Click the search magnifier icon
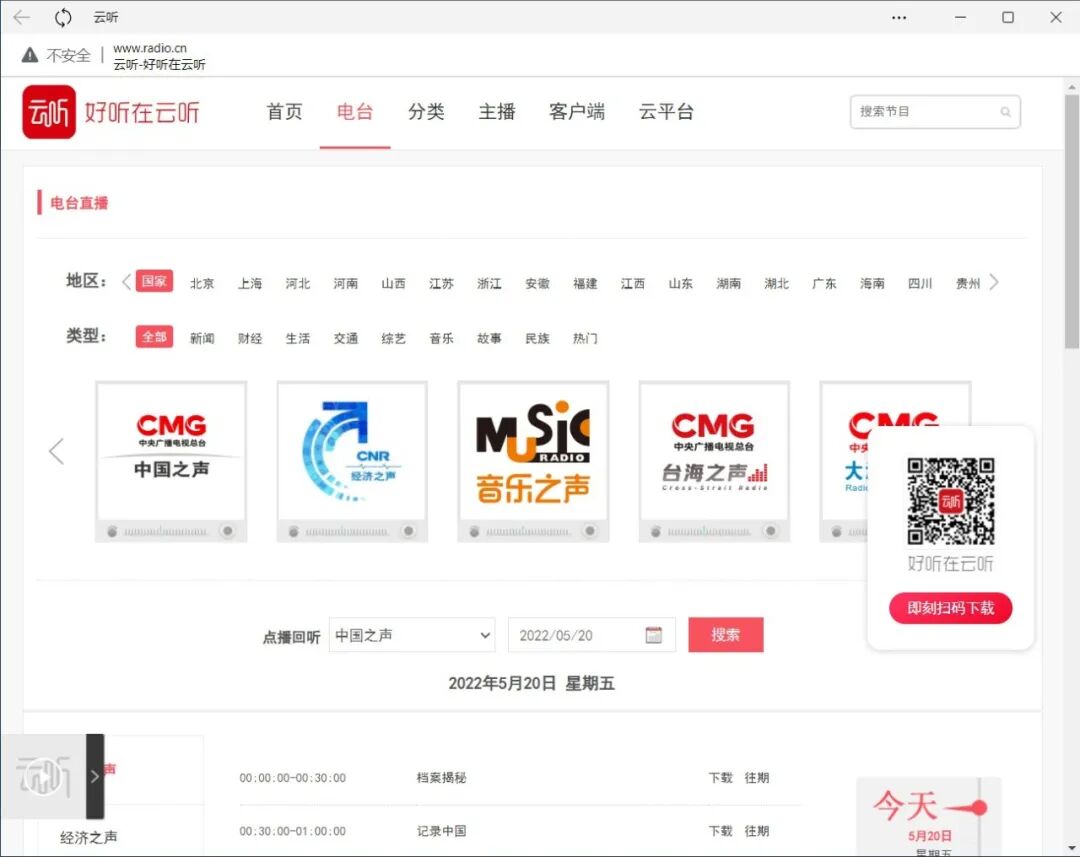1080x857 pixels. 1005,112
